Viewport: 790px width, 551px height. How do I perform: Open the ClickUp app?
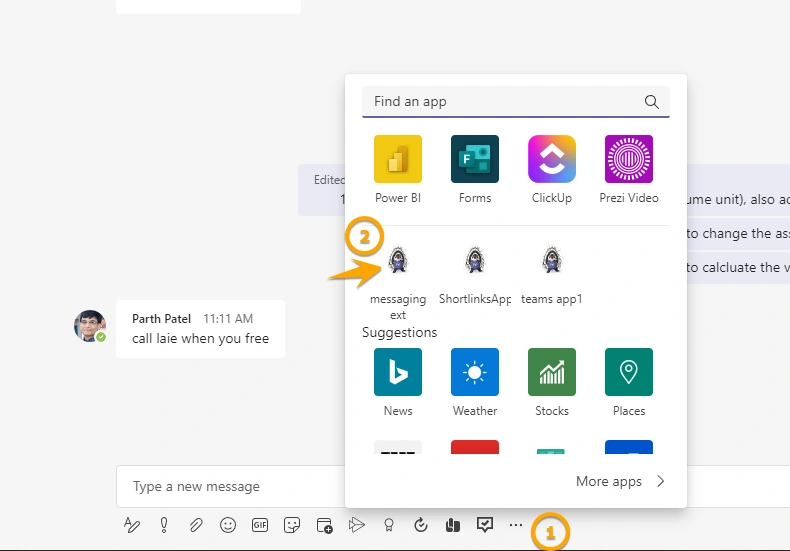pos(552,159)
